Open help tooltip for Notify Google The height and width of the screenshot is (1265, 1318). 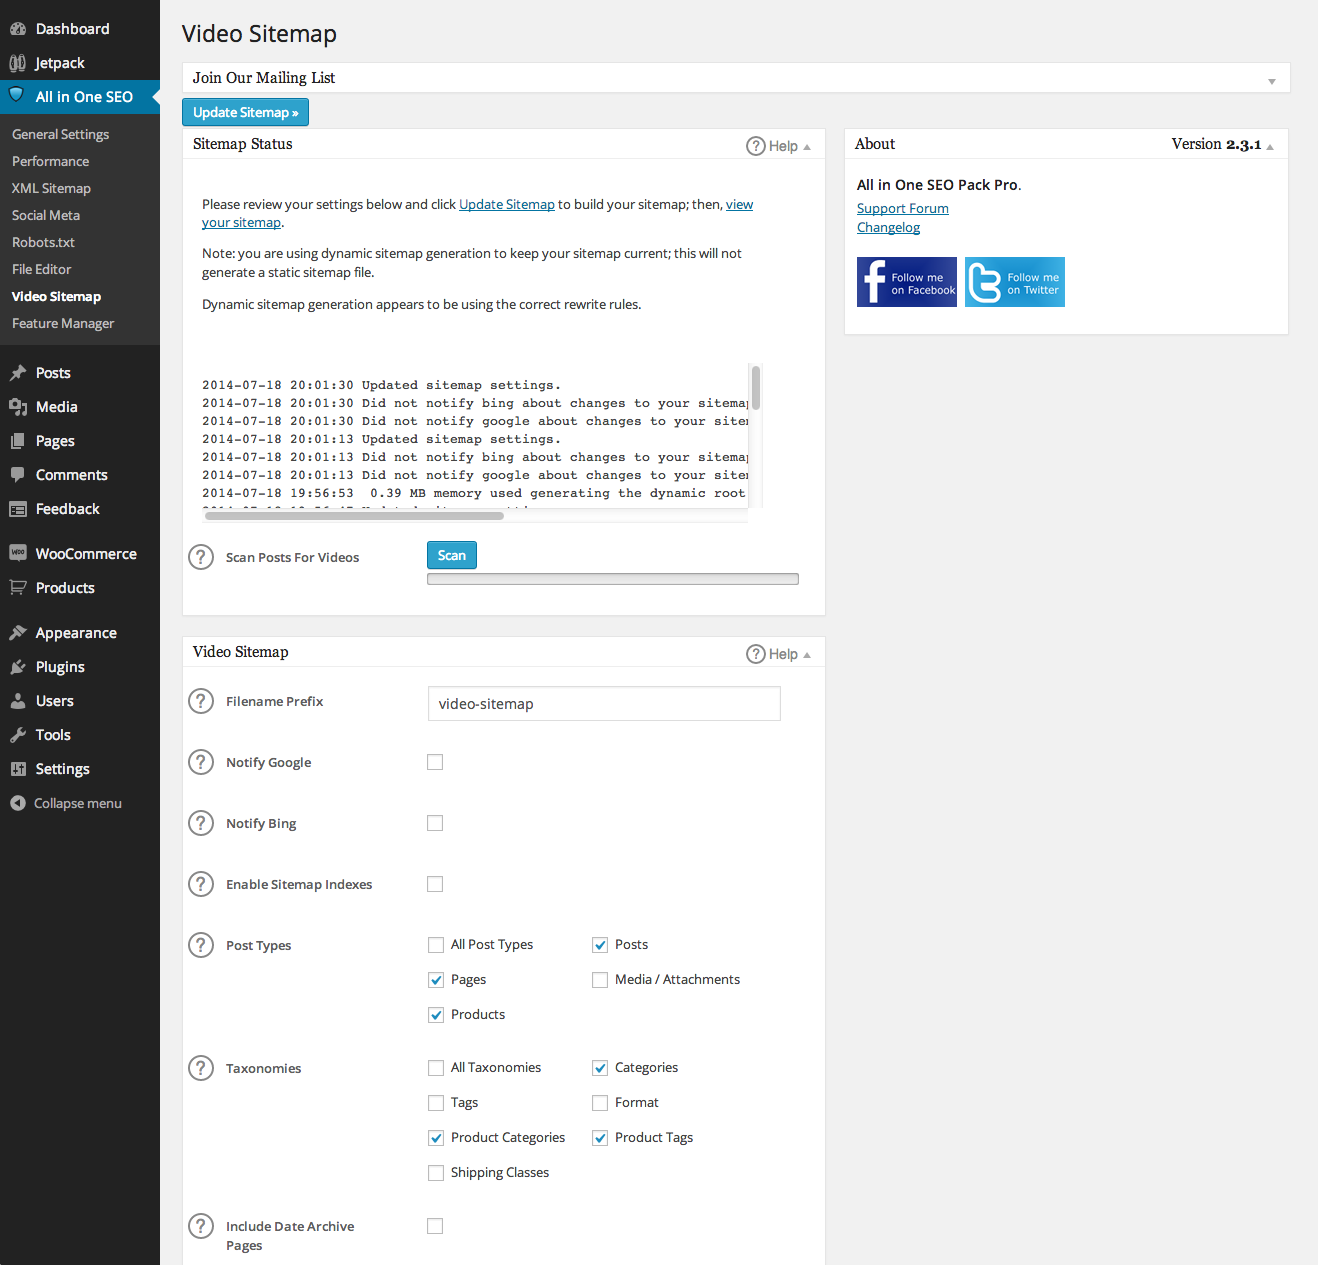(x=201, y=762)
